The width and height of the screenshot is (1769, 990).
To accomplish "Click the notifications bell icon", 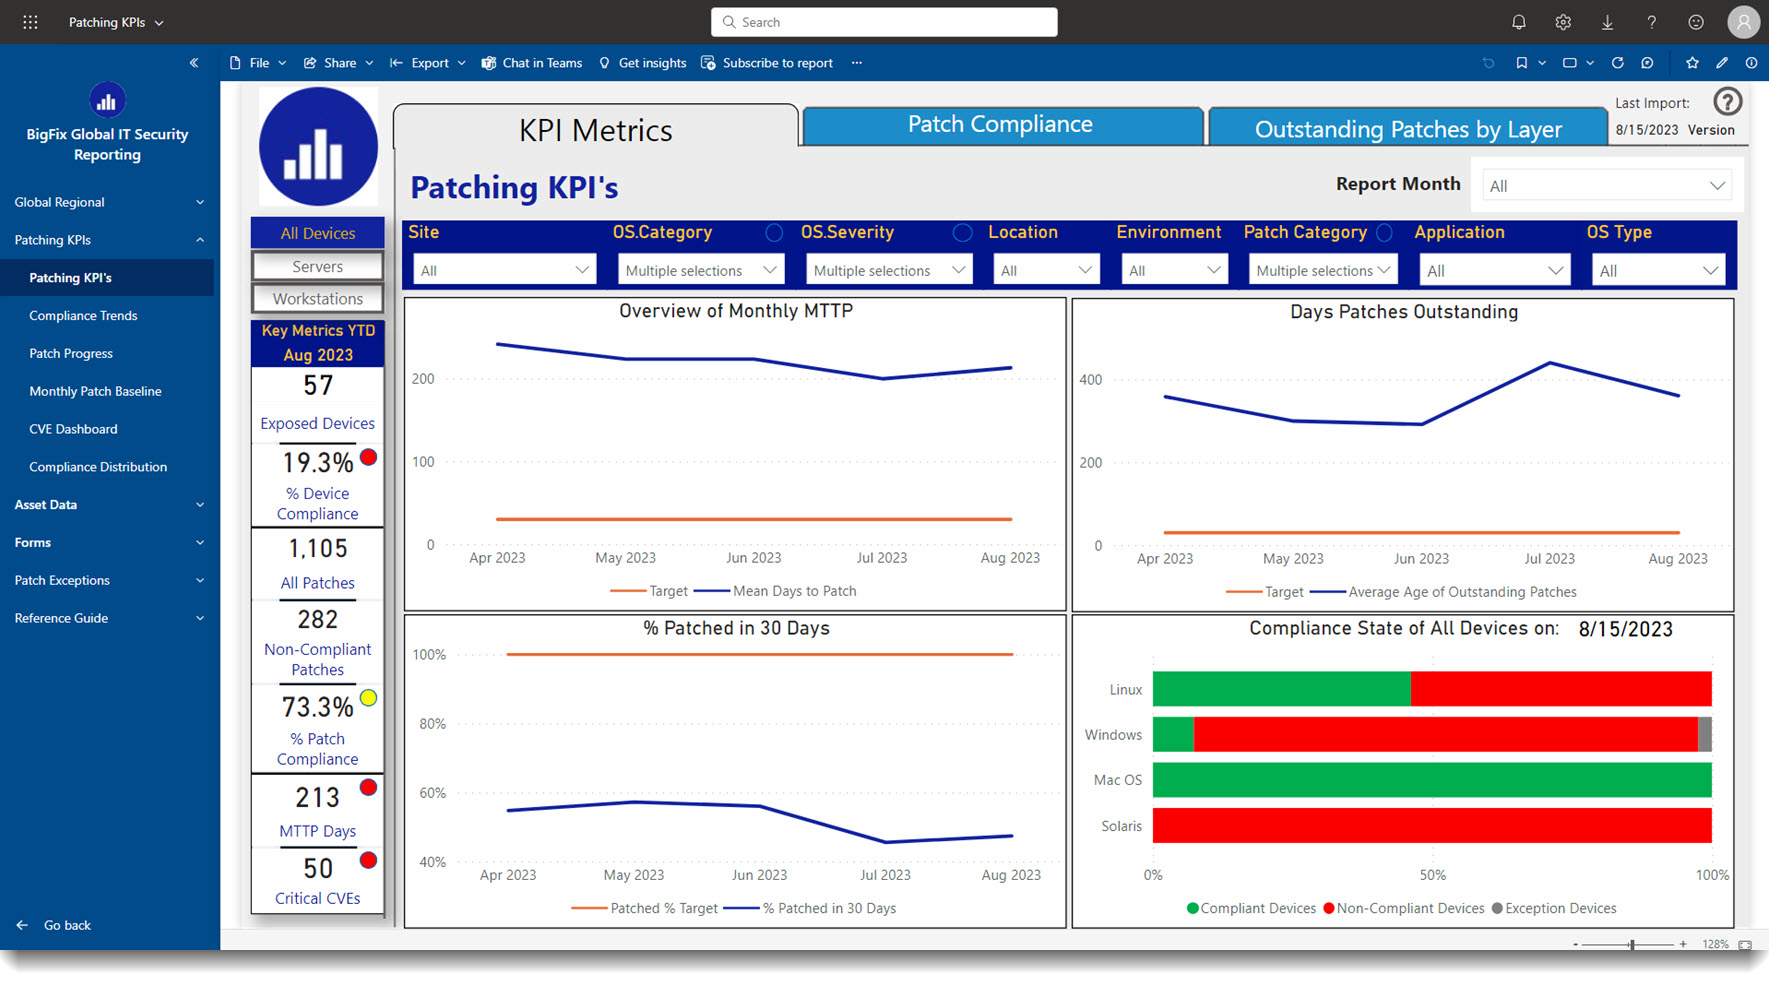I will point(1518,22).
